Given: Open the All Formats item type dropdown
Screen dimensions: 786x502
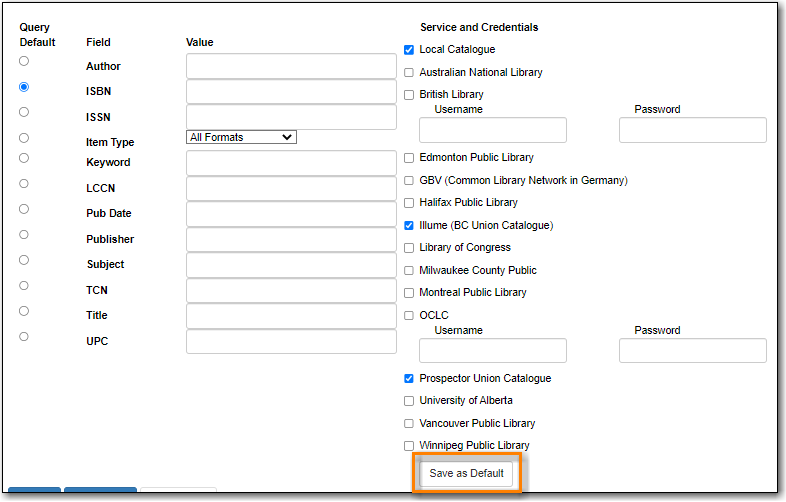Looking at the screenshot, I should coord(241,137).
